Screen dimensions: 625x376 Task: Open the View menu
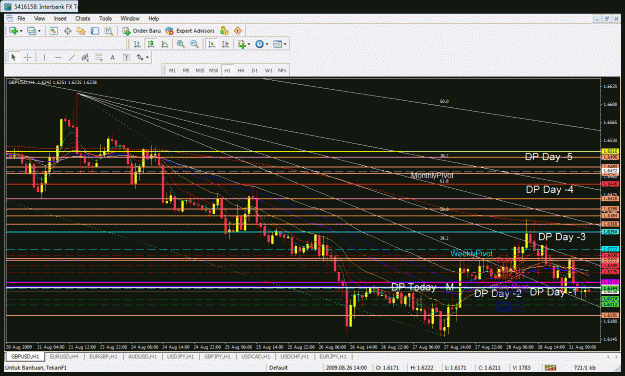tap(39, 18)
